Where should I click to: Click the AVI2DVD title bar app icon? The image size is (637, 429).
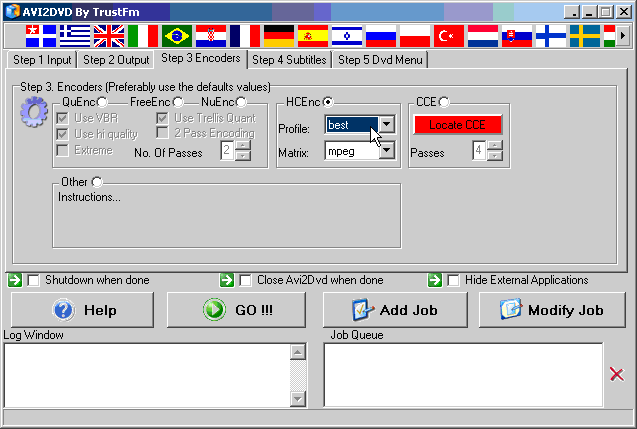pyautogui.click(x=12, y=11)
